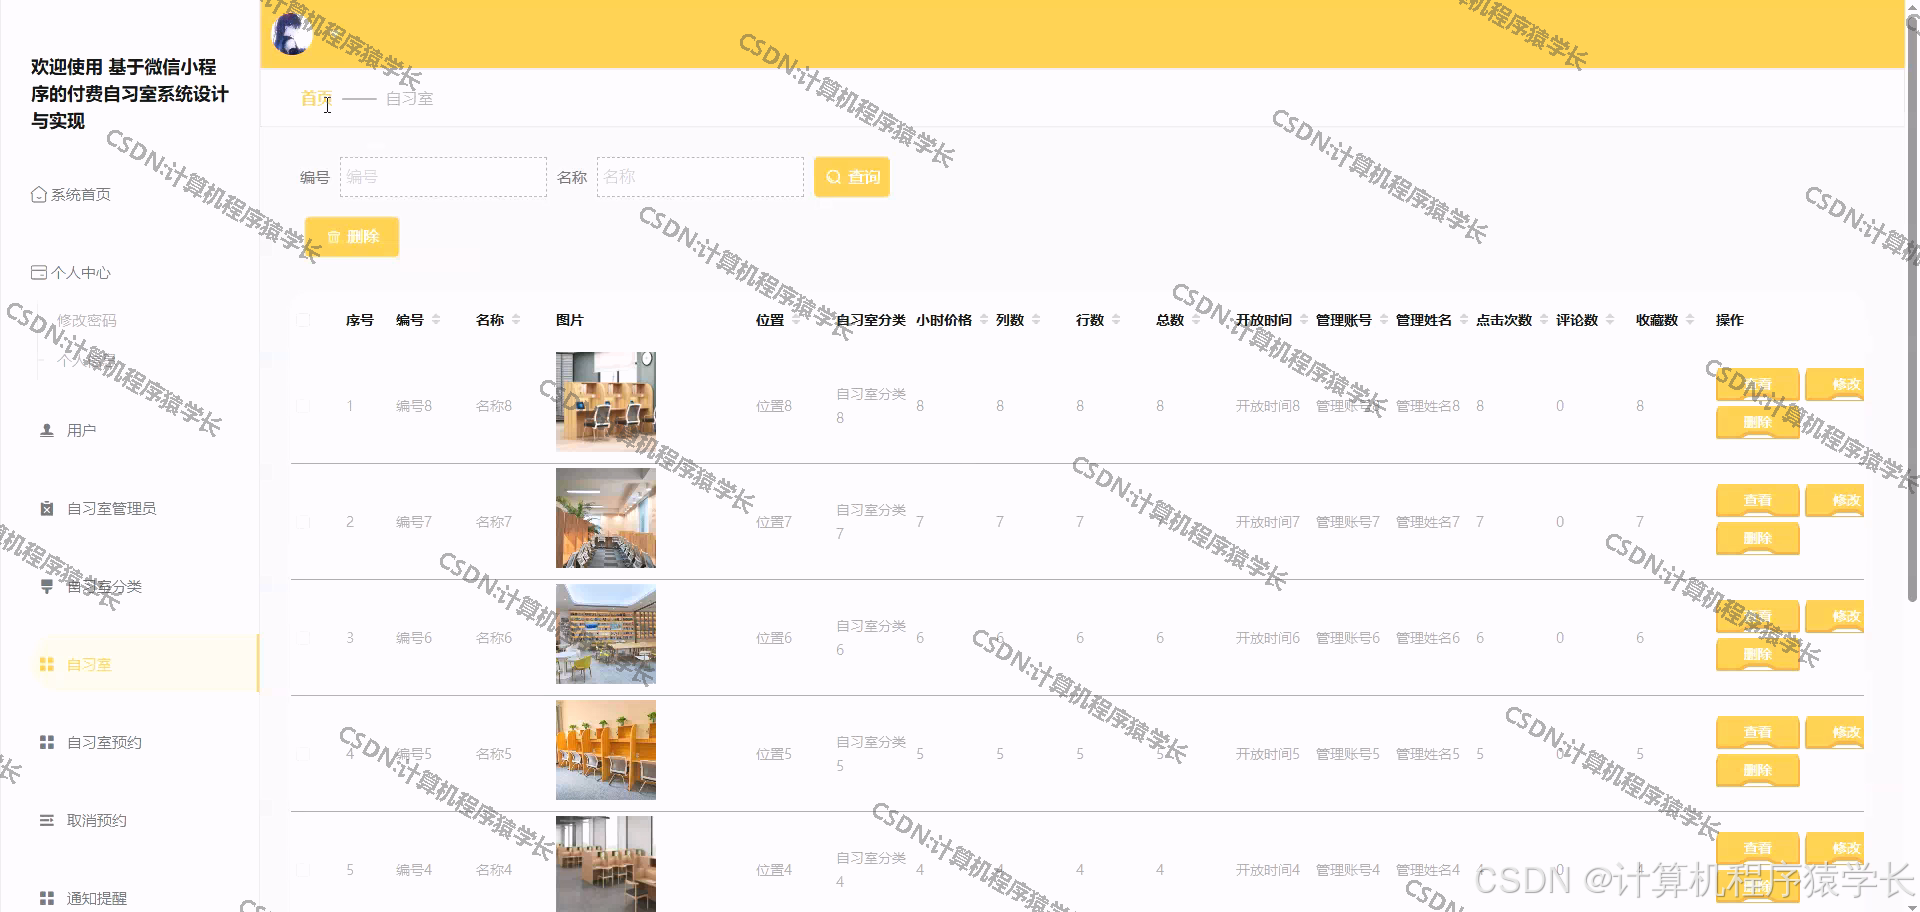Click 修改 button for row 编号7
This screenshot has width=1920, height=912.
(1835, 500)
